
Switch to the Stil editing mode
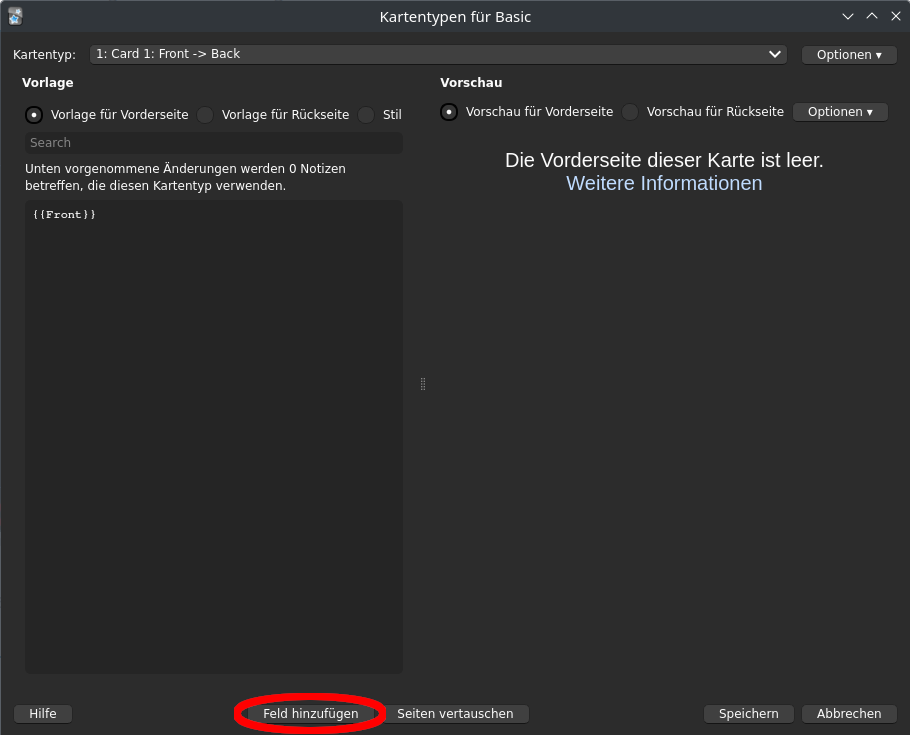click(x=366, y=115)
